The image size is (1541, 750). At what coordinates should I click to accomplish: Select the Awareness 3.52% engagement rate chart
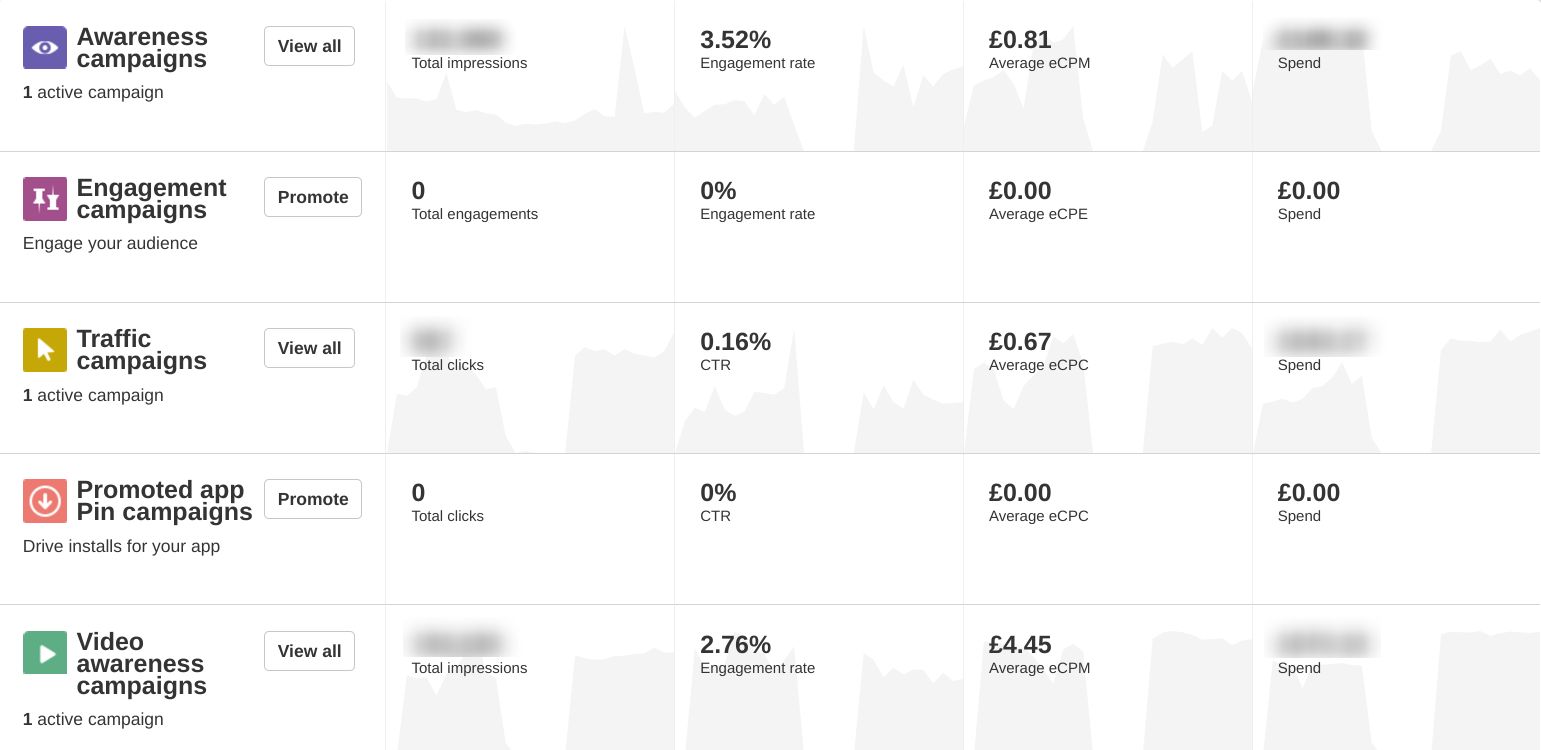(x=819, y=75)
